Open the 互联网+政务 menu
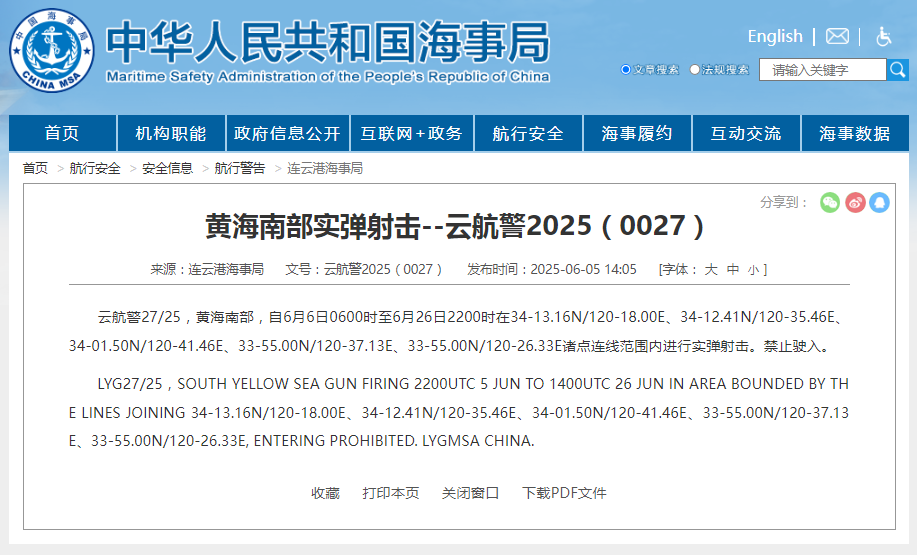 coord(412,133)
